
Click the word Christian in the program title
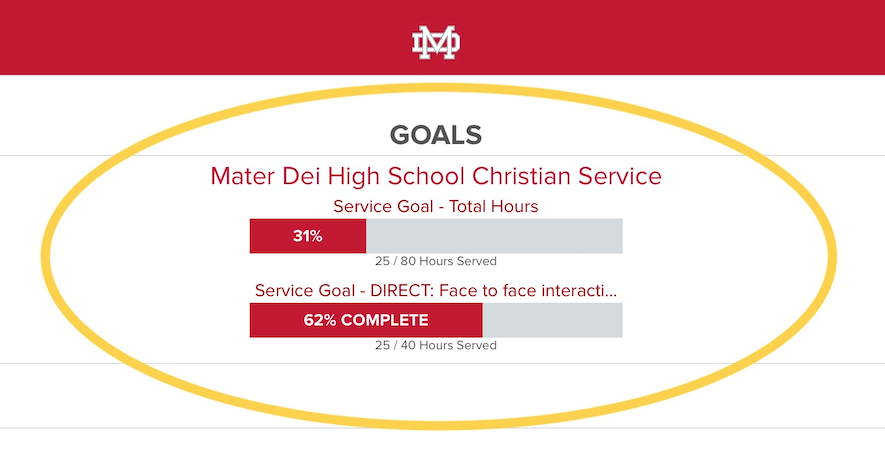pyautogui.click(x=521, y=176)
